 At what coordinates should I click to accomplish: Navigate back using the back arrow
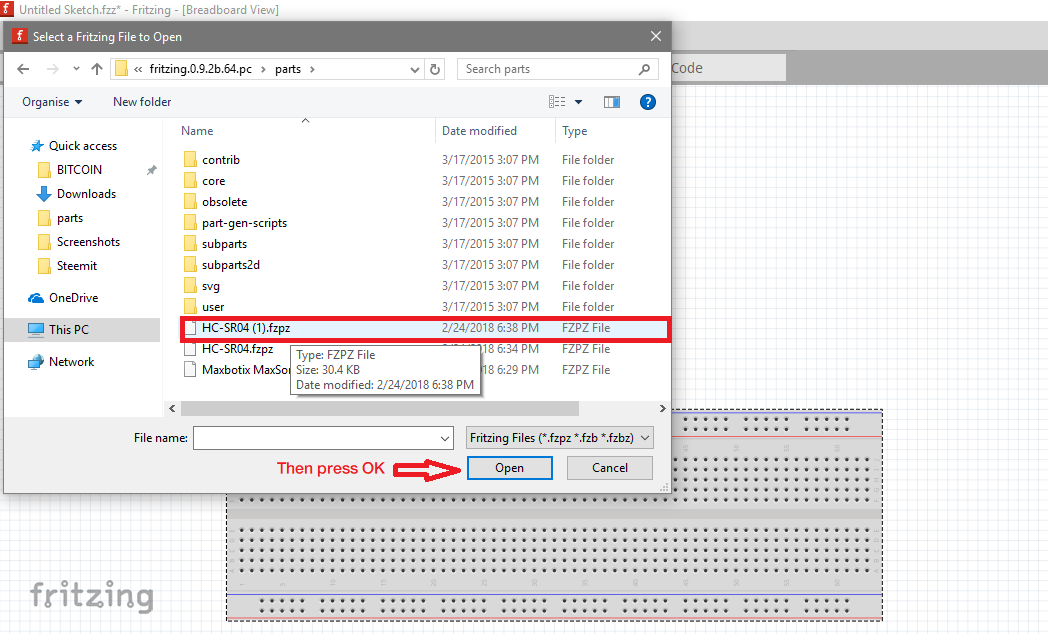(23, 67)
